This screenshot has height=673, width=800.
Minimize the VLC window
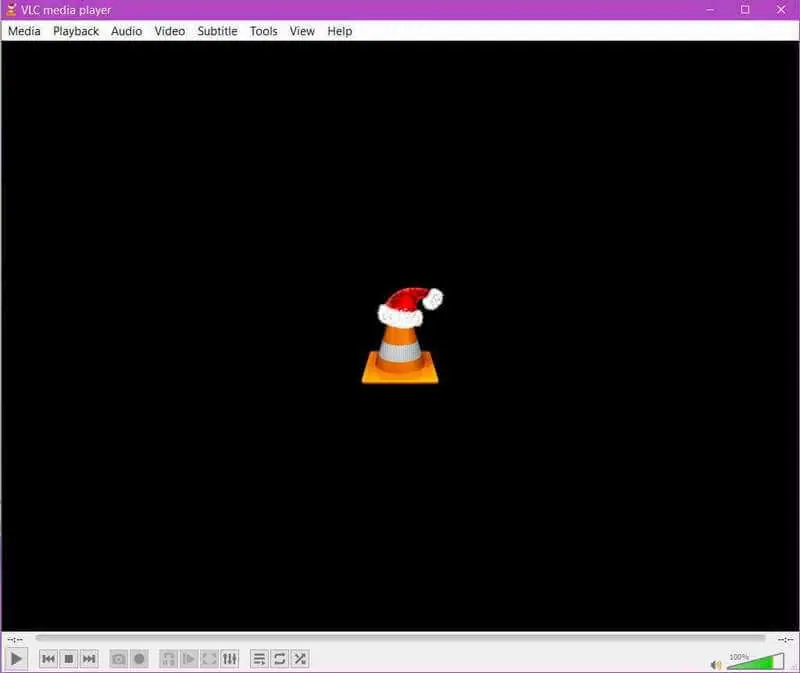tap(710, 10)
